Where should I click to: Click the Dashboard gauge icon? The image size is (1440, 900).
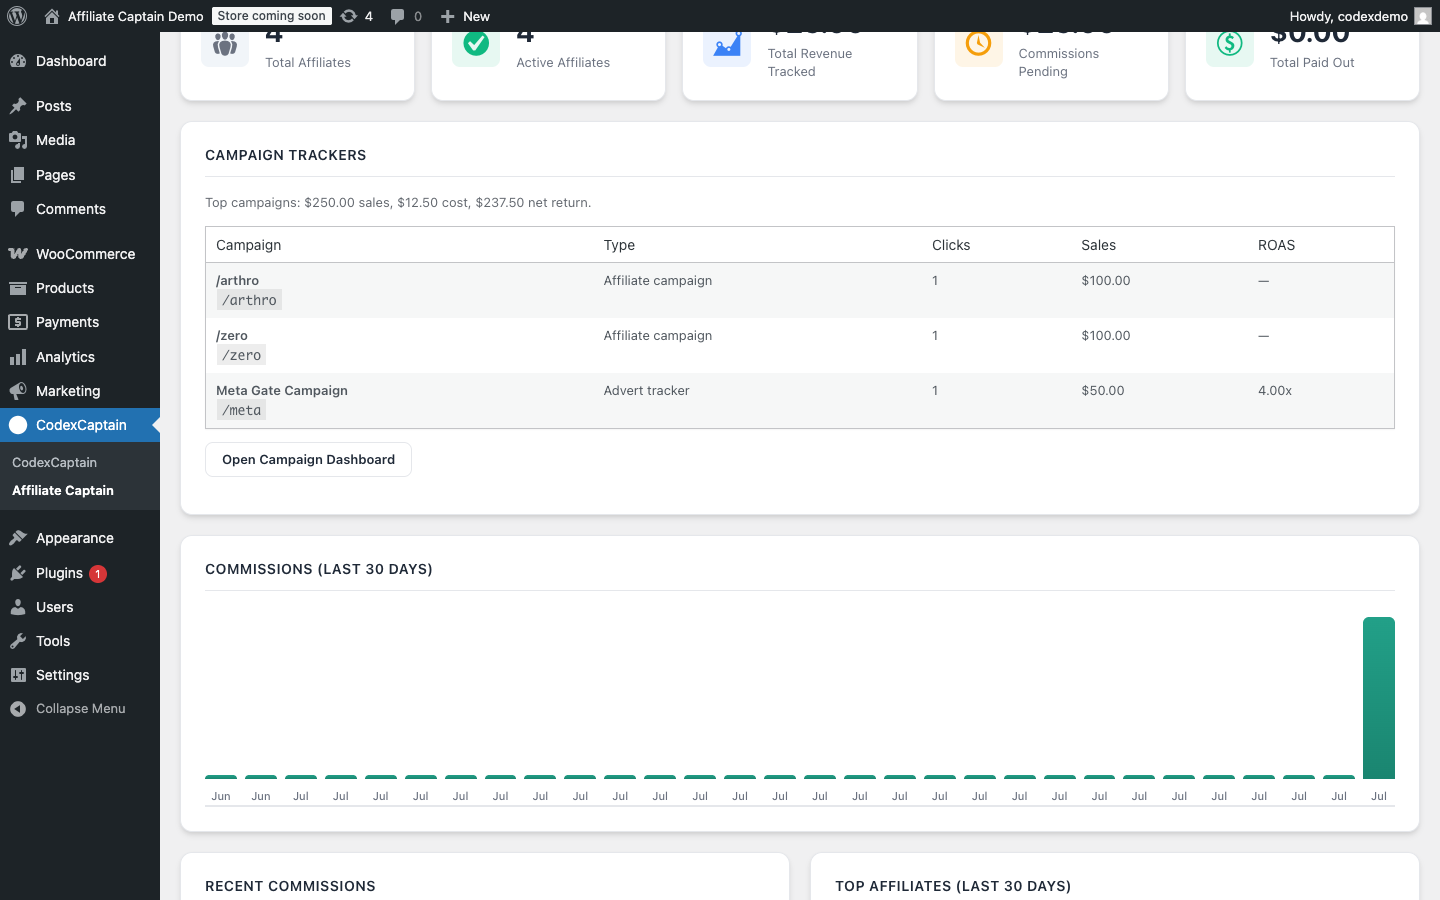(18, 61)
